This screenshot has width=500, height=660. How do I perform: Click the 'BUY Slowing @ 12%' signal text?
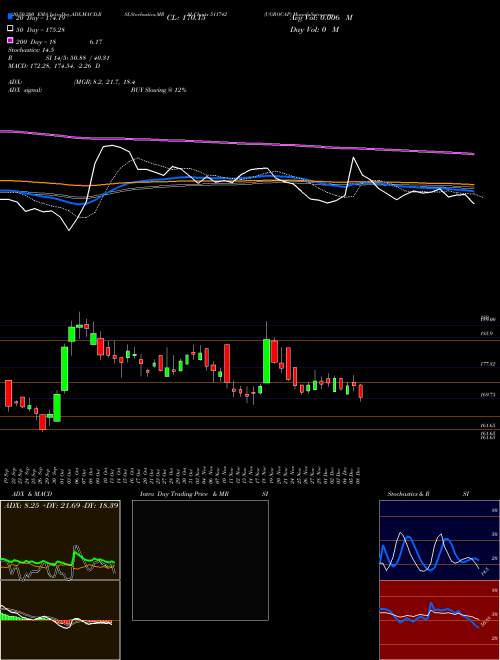point(158,90)
